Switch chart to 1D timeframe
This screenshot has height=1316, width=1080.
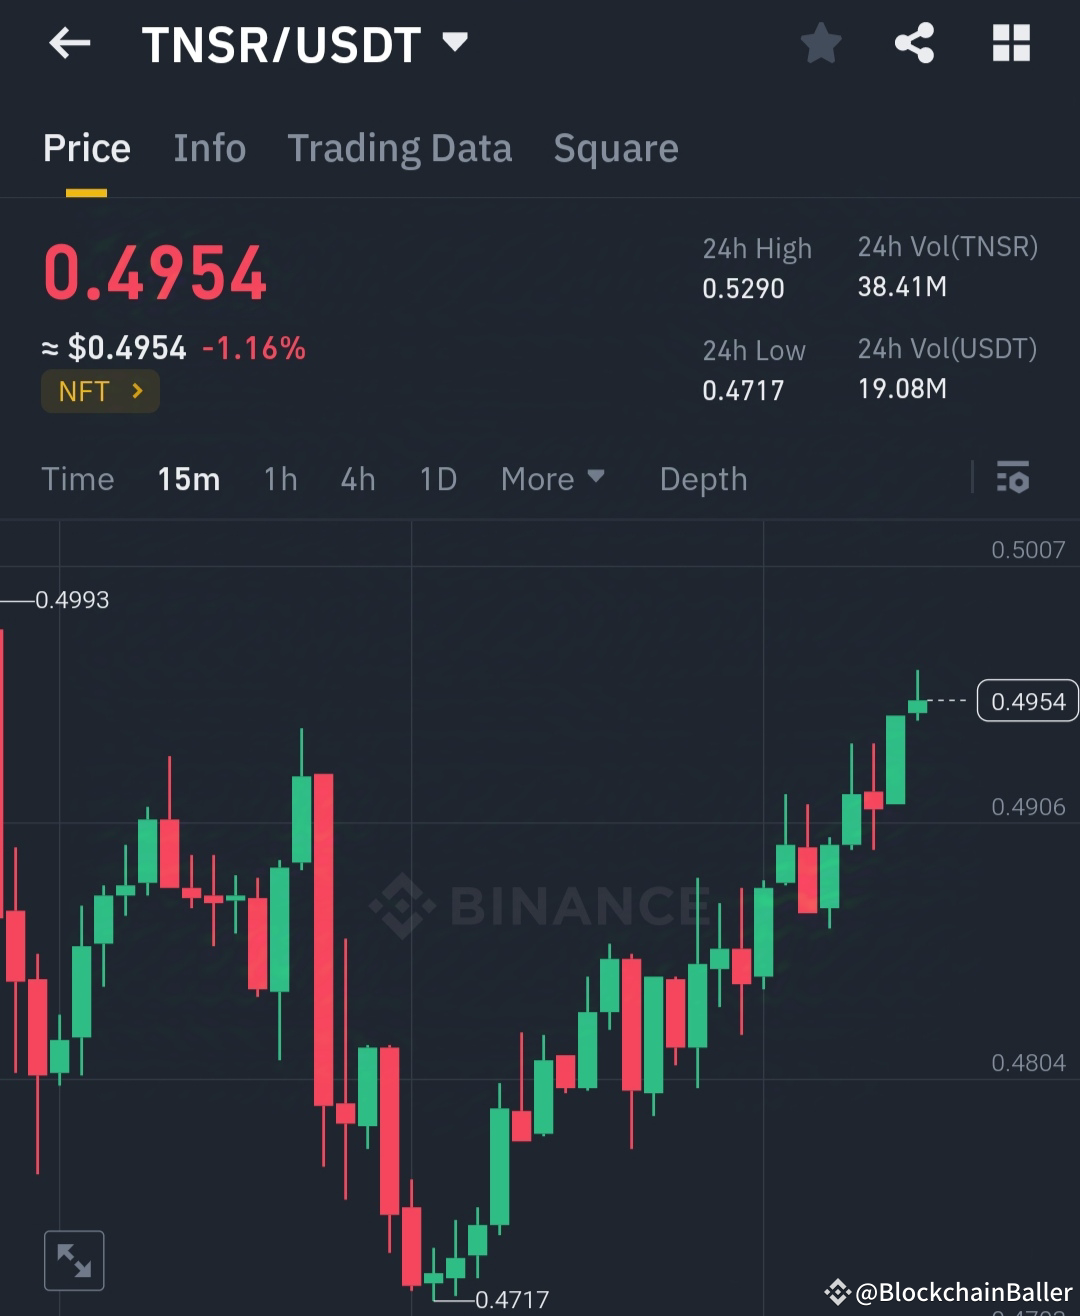pyautogui.click(x=437, y=479)
